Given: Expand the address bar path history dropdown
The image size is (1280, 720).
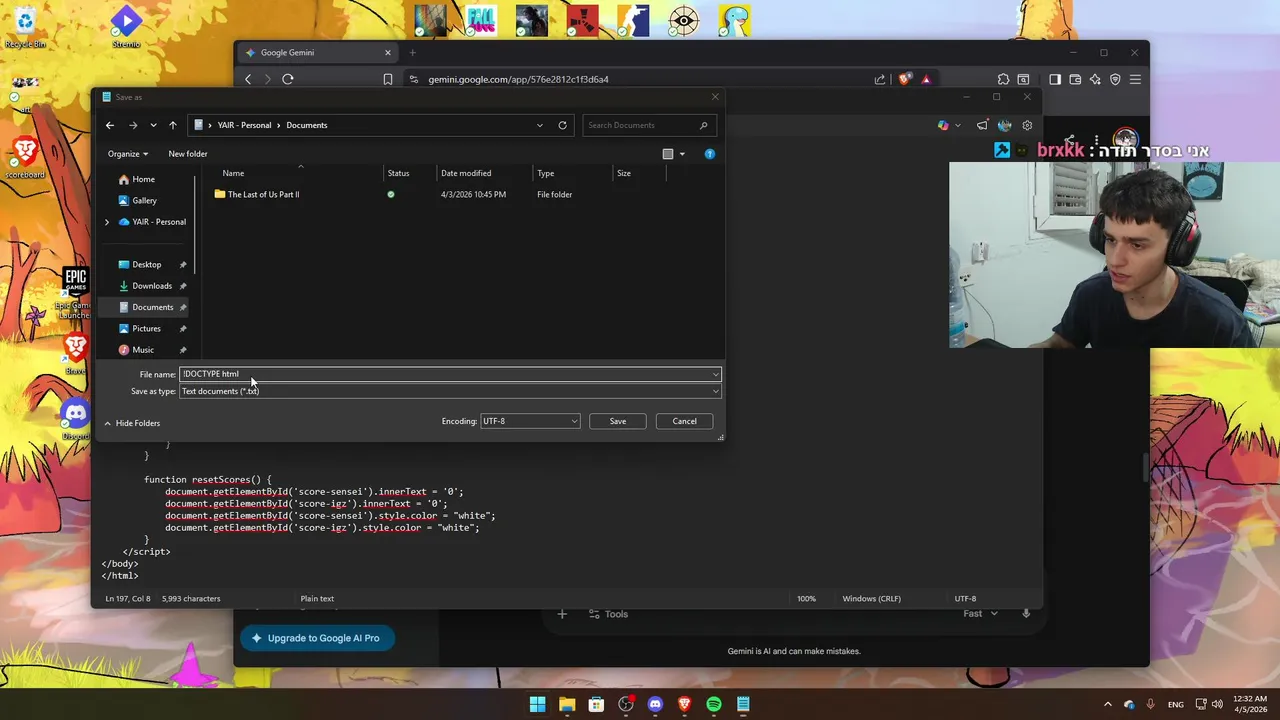Looking at the screenshot, I should pyautogui.click(x=540, y=125).
